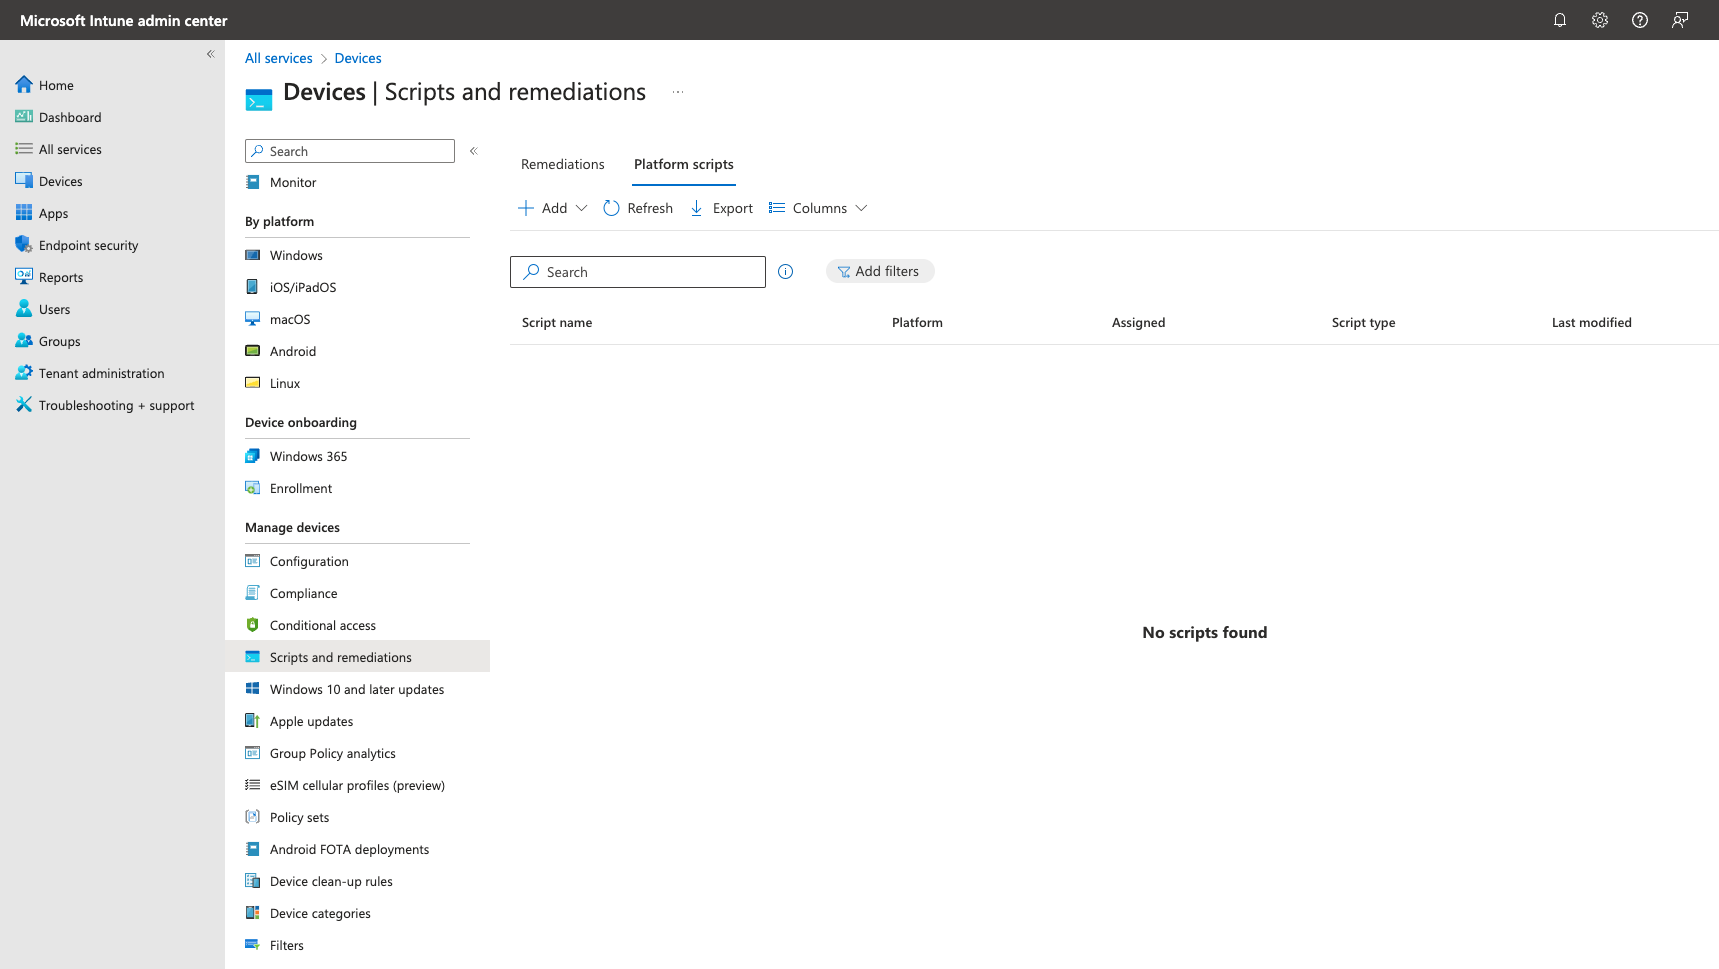The width and height of the screenshot is (1719, 969).
Task: Export the scripts list
Action: click(x=721, y=208)
